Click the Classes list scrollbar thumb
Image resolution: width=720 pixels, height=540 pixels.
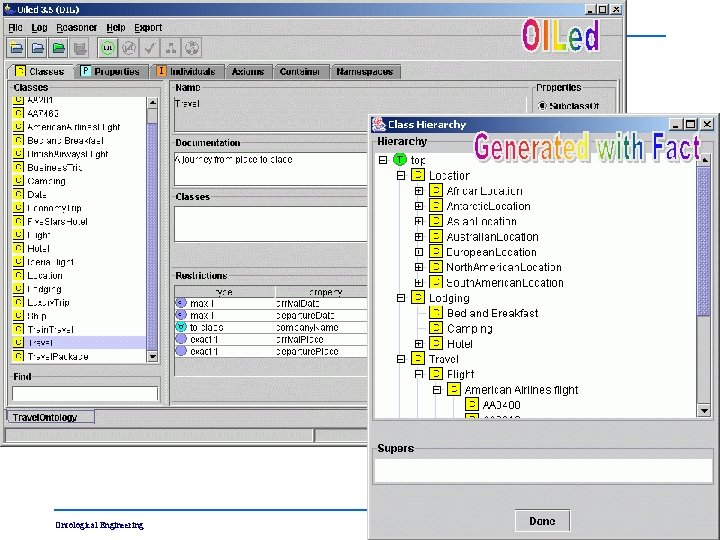click(x=152, y=237)
